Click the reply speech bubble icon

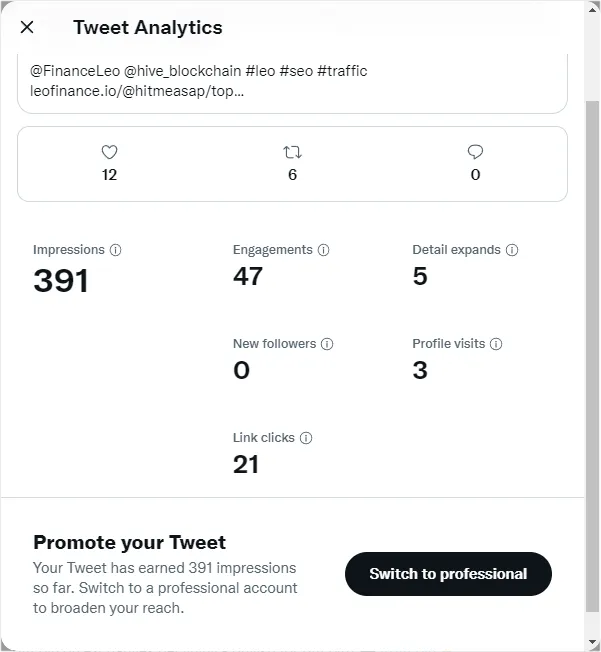coord(475,152)
